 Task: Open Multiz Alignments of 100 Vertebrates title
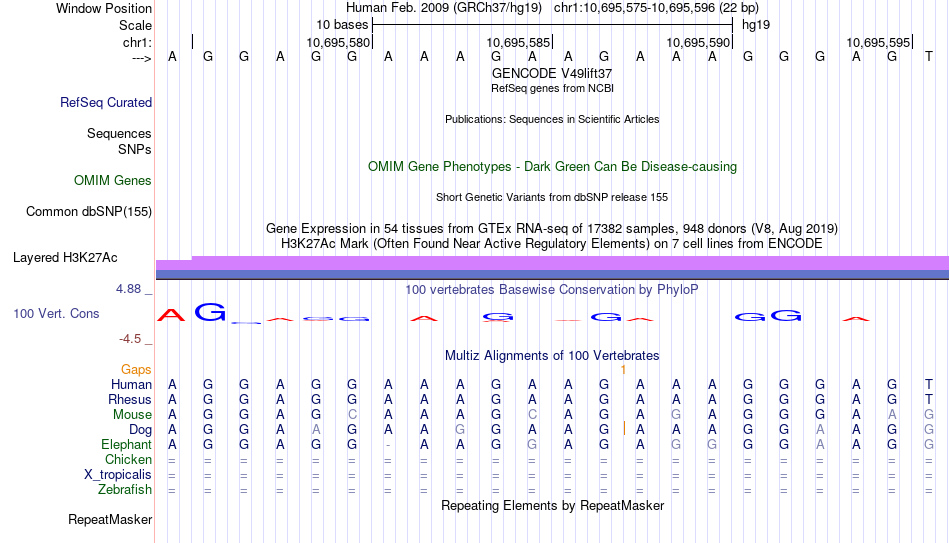552,356
